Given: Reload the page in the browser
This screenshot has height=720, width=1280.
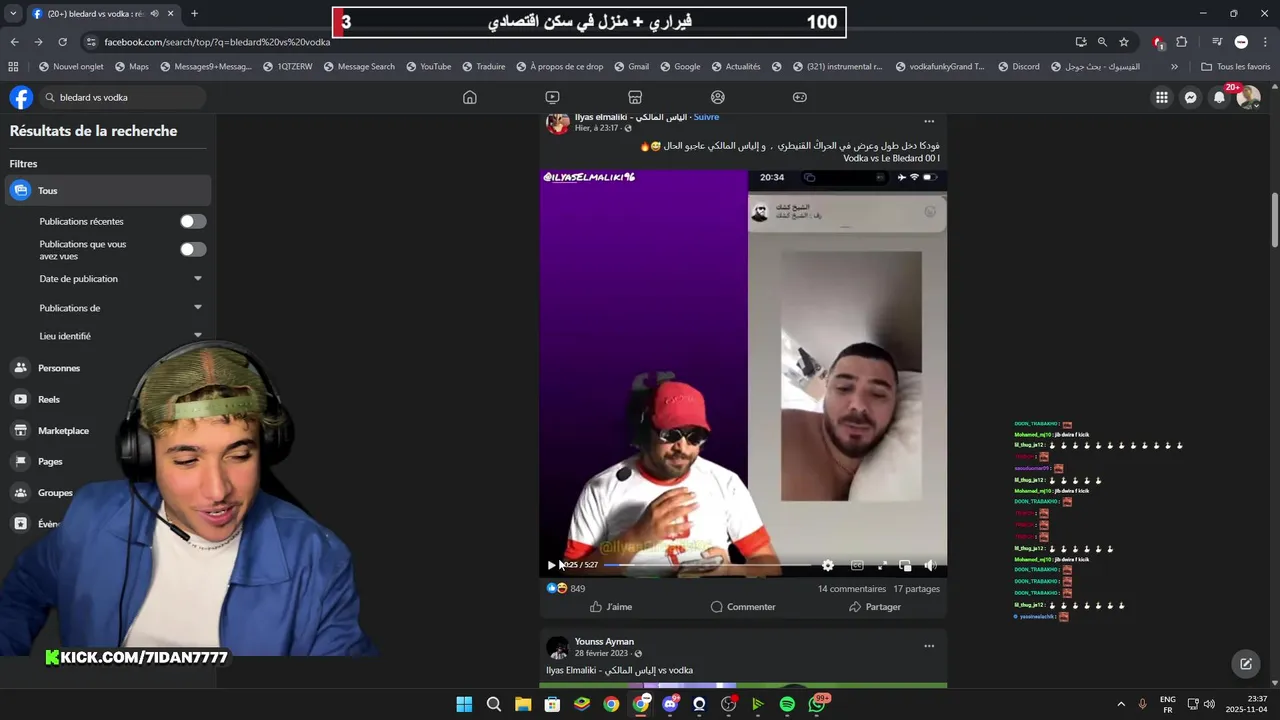Looking at the screenshot, I should [x=62, y=42].
